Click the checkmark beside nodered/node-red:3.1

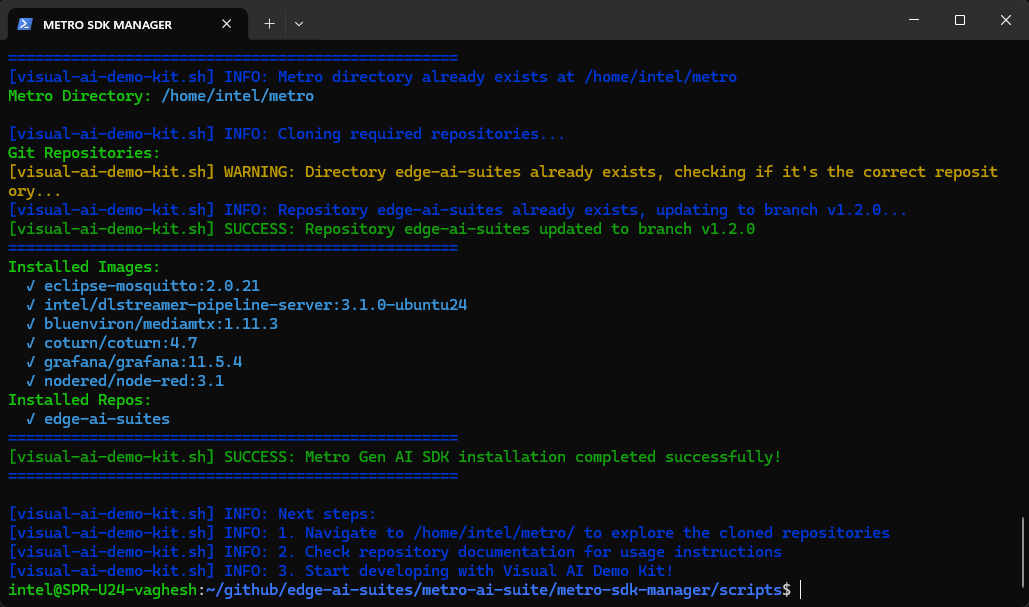click(x=32, y=381)
